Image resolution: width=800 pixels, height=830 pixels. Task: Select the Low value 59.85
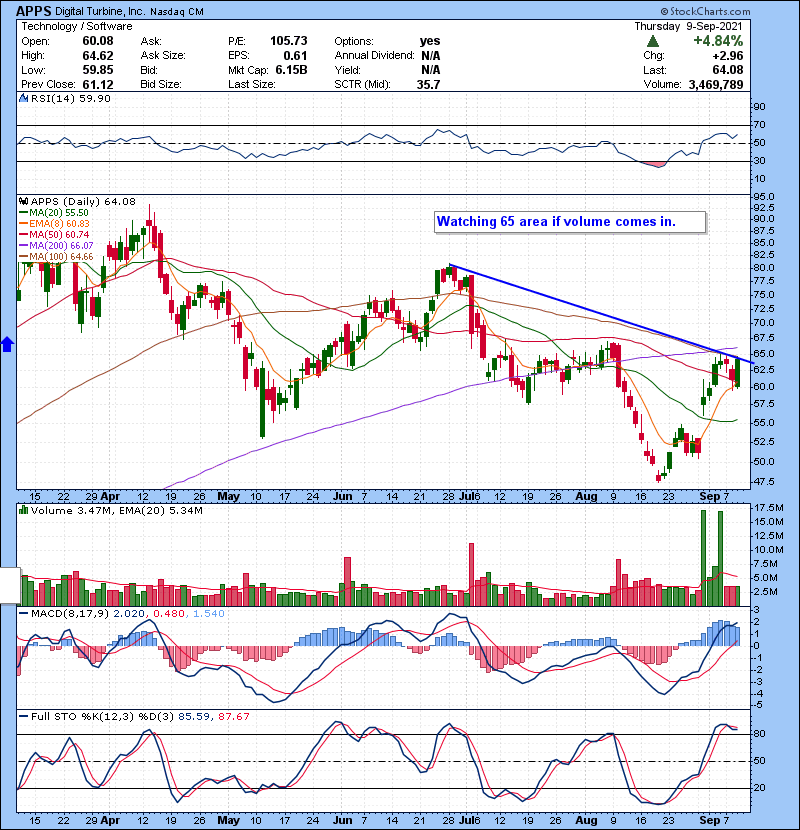[x=97, y=70]
